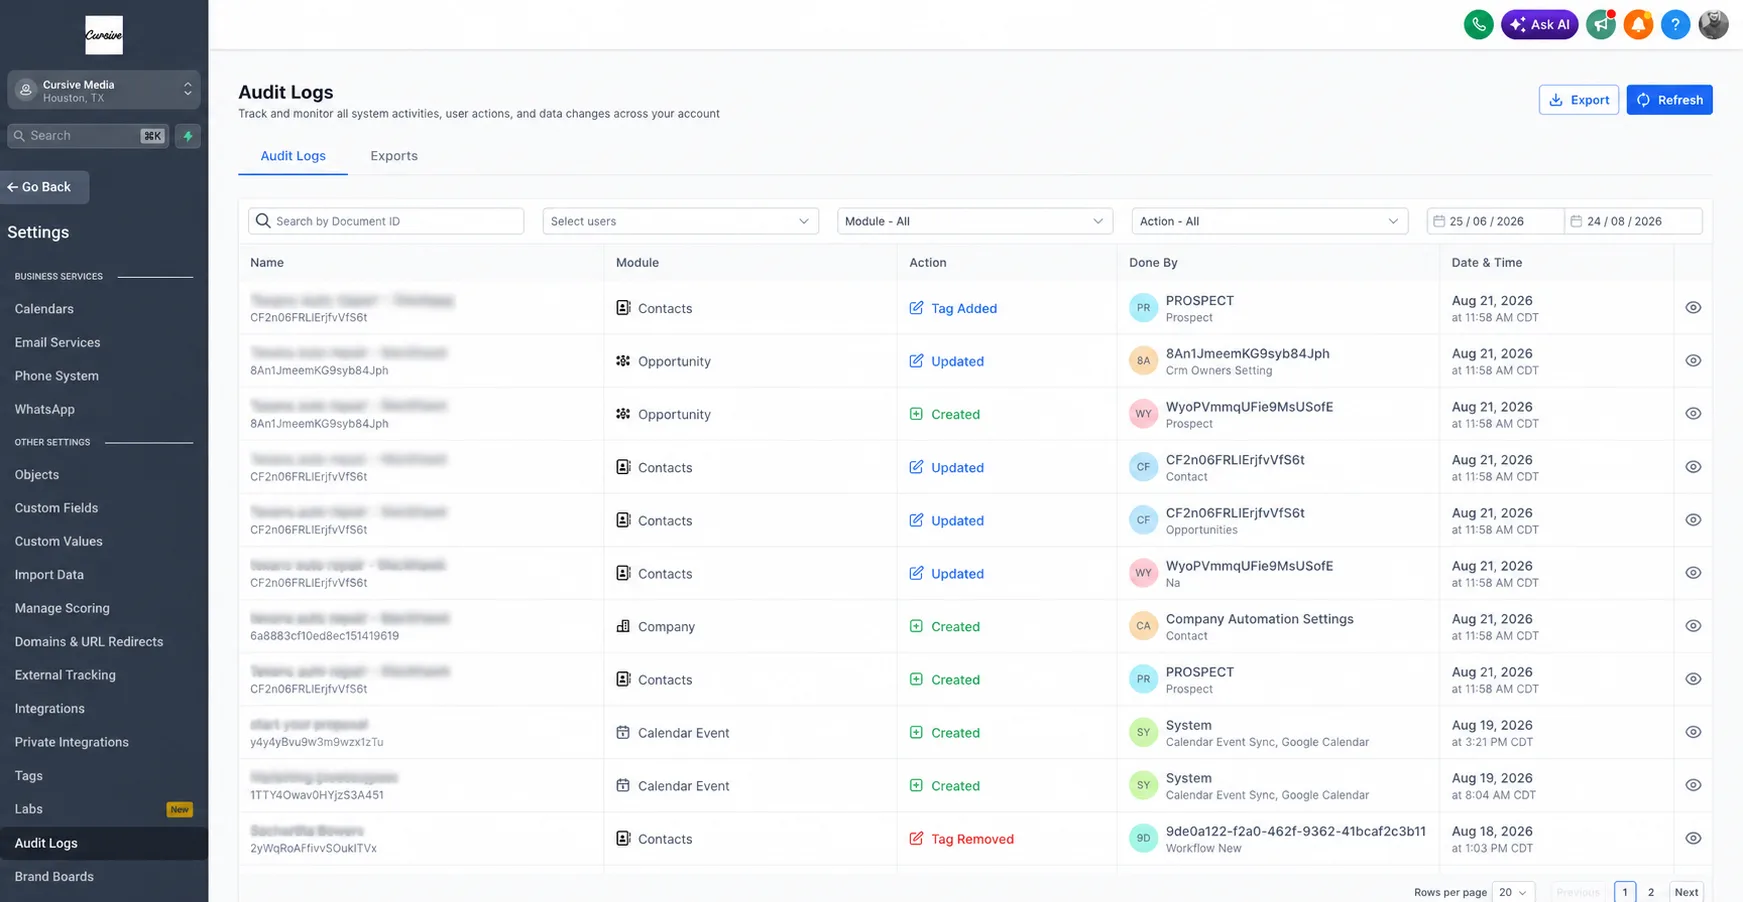The width and height of the screenshot is (1743, 902).
Task: View details of the Company Created log
Action: (x=1693, y=626)
